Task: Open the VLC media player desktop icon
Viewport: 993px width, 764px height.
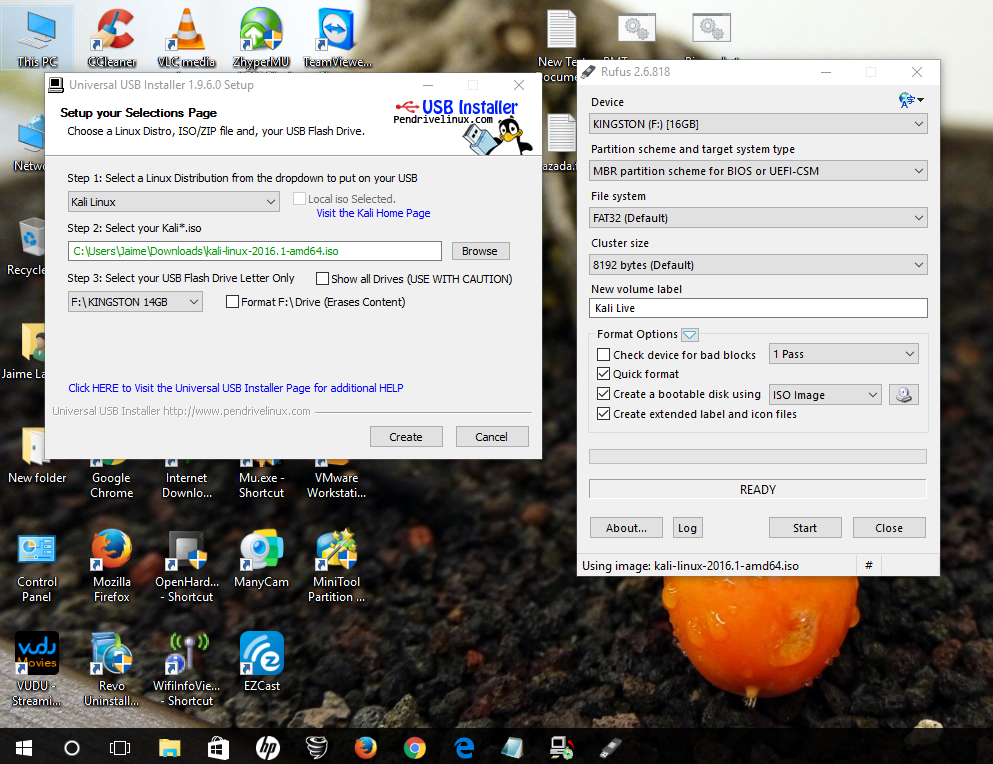Action: [186, 37]
